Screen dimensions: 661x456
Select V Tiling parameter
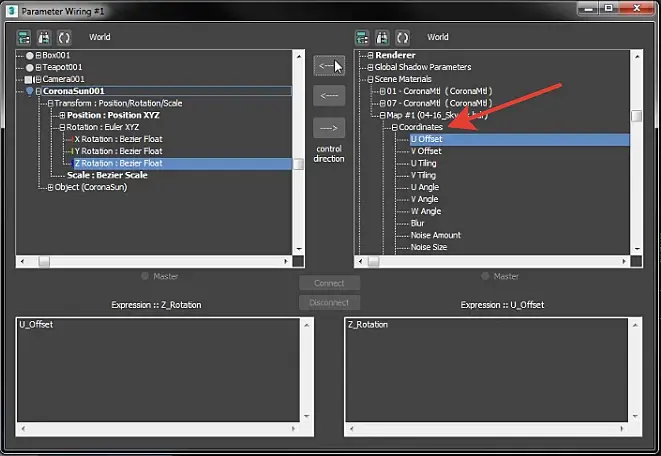[424, 175]
